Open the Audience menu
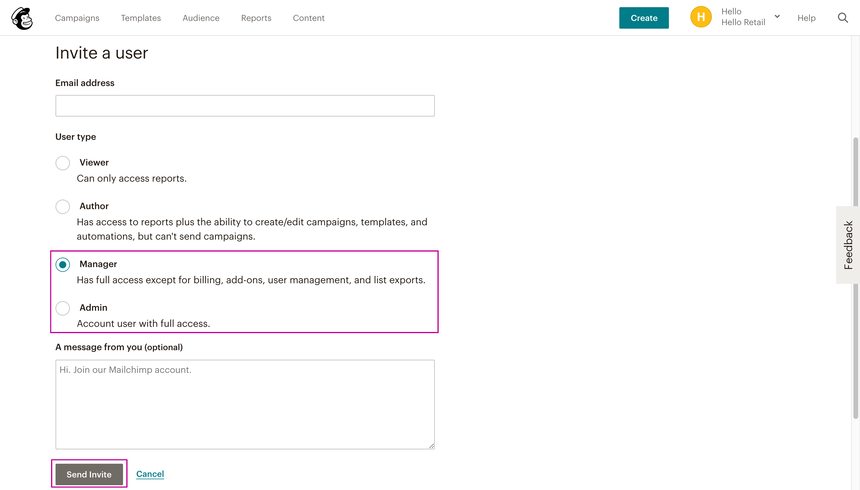 [x=201, y=18]
